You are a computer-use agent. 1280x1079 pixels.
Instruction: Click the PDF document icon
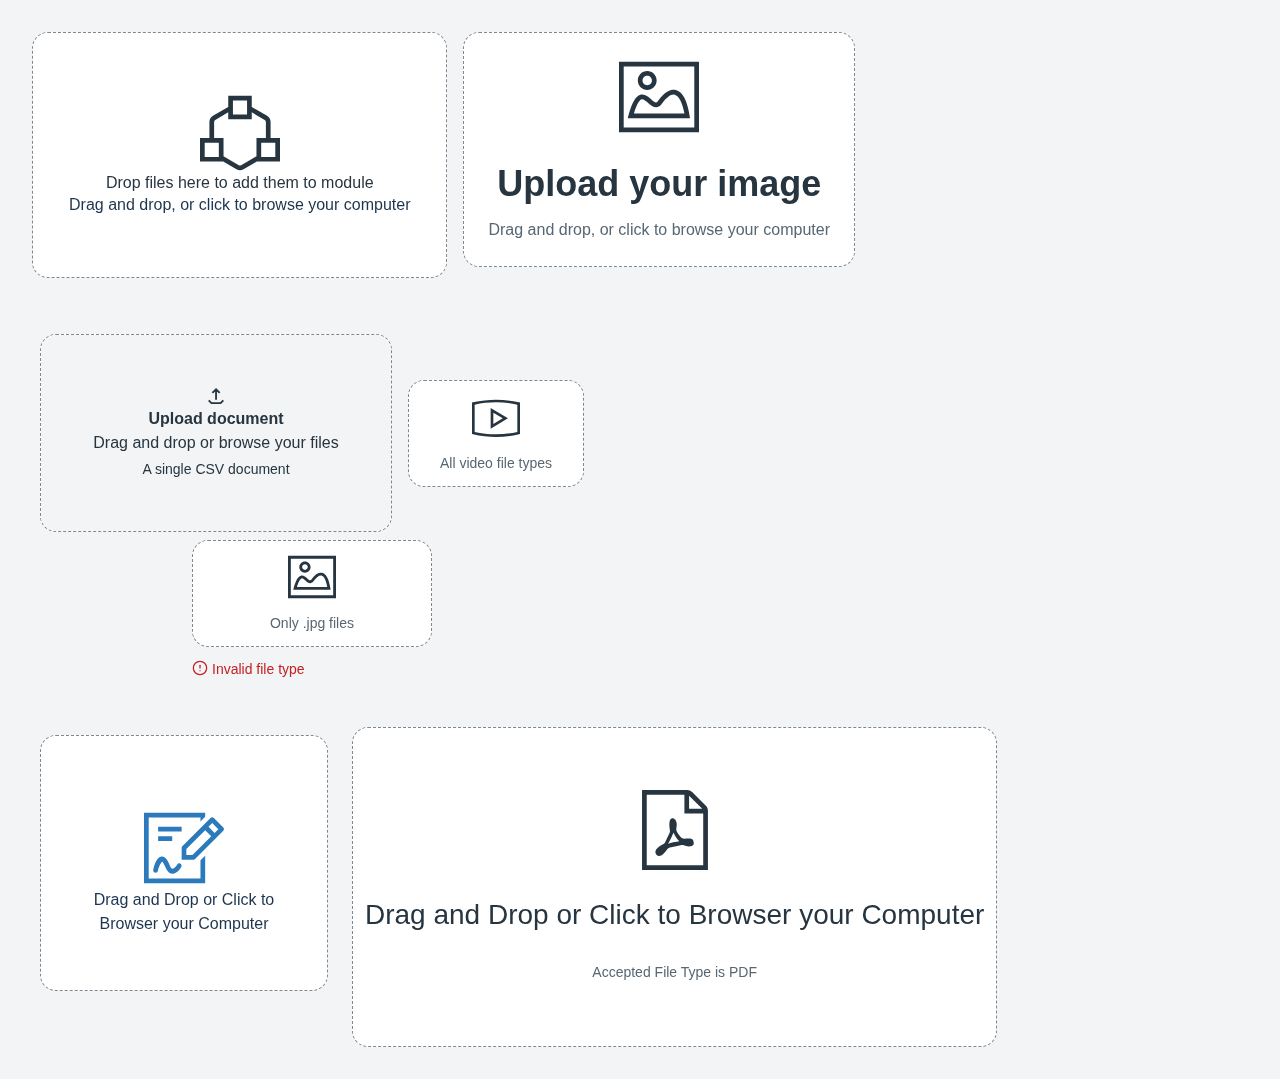coord(675,830)
